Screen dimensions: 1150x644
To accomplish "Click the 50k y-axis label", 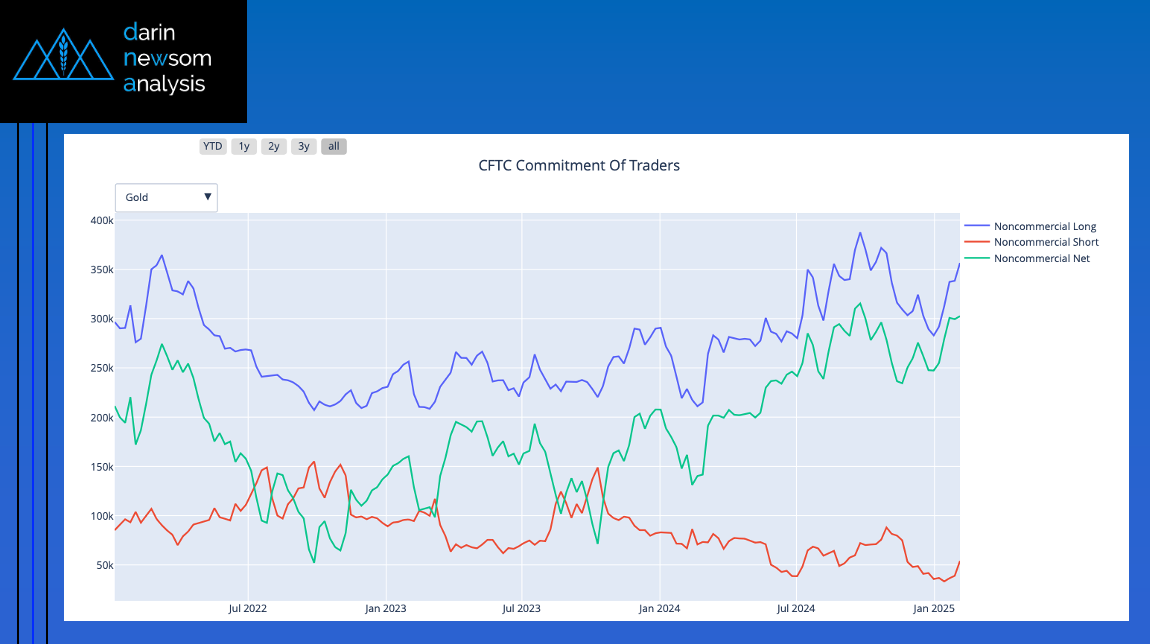I will [x=103, y=565].
